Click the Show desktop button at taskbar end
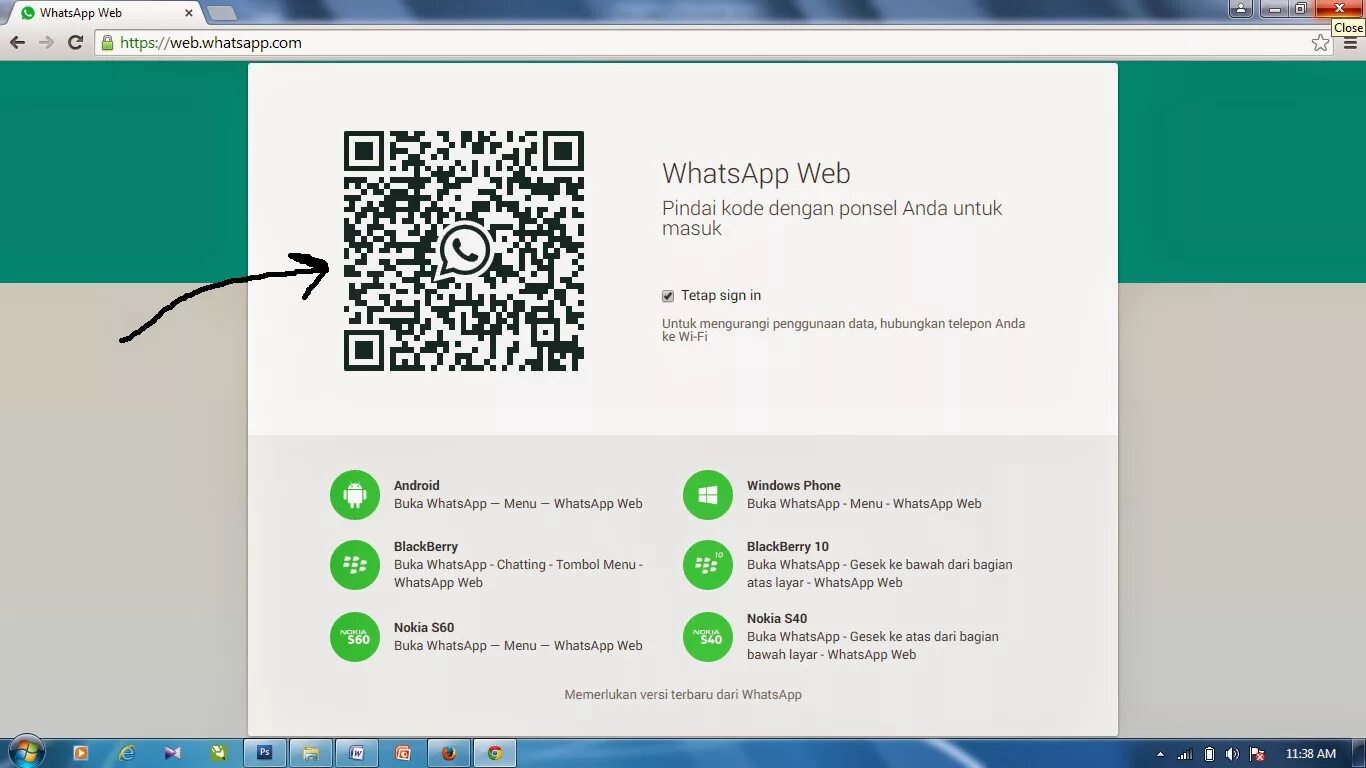1366x768 pixels. tap(1358, 753)
